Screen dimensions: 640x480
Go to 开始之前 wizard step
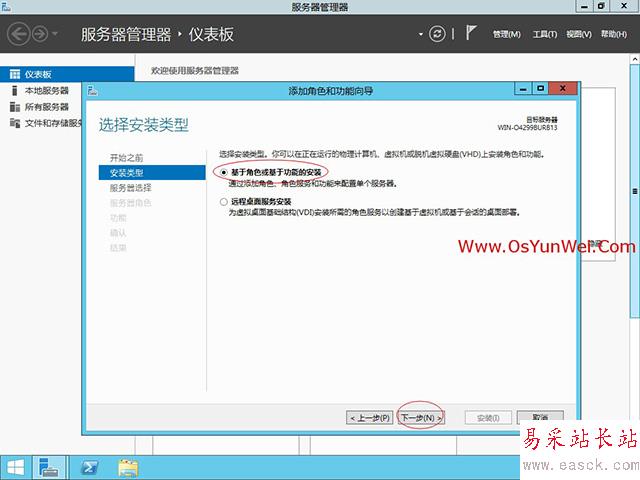click(x=127, y=158)
